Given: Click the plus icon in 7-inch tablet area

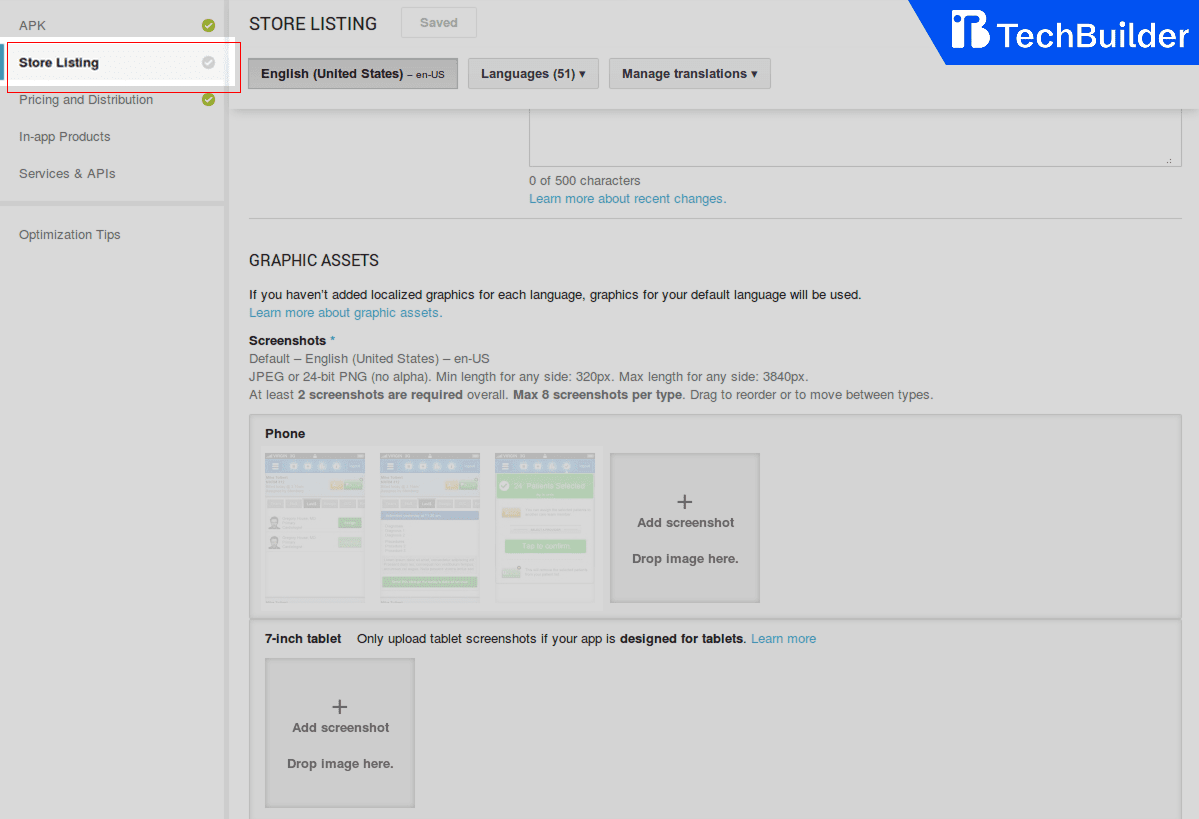Looking at the screenshot, I should click(339, 704).
